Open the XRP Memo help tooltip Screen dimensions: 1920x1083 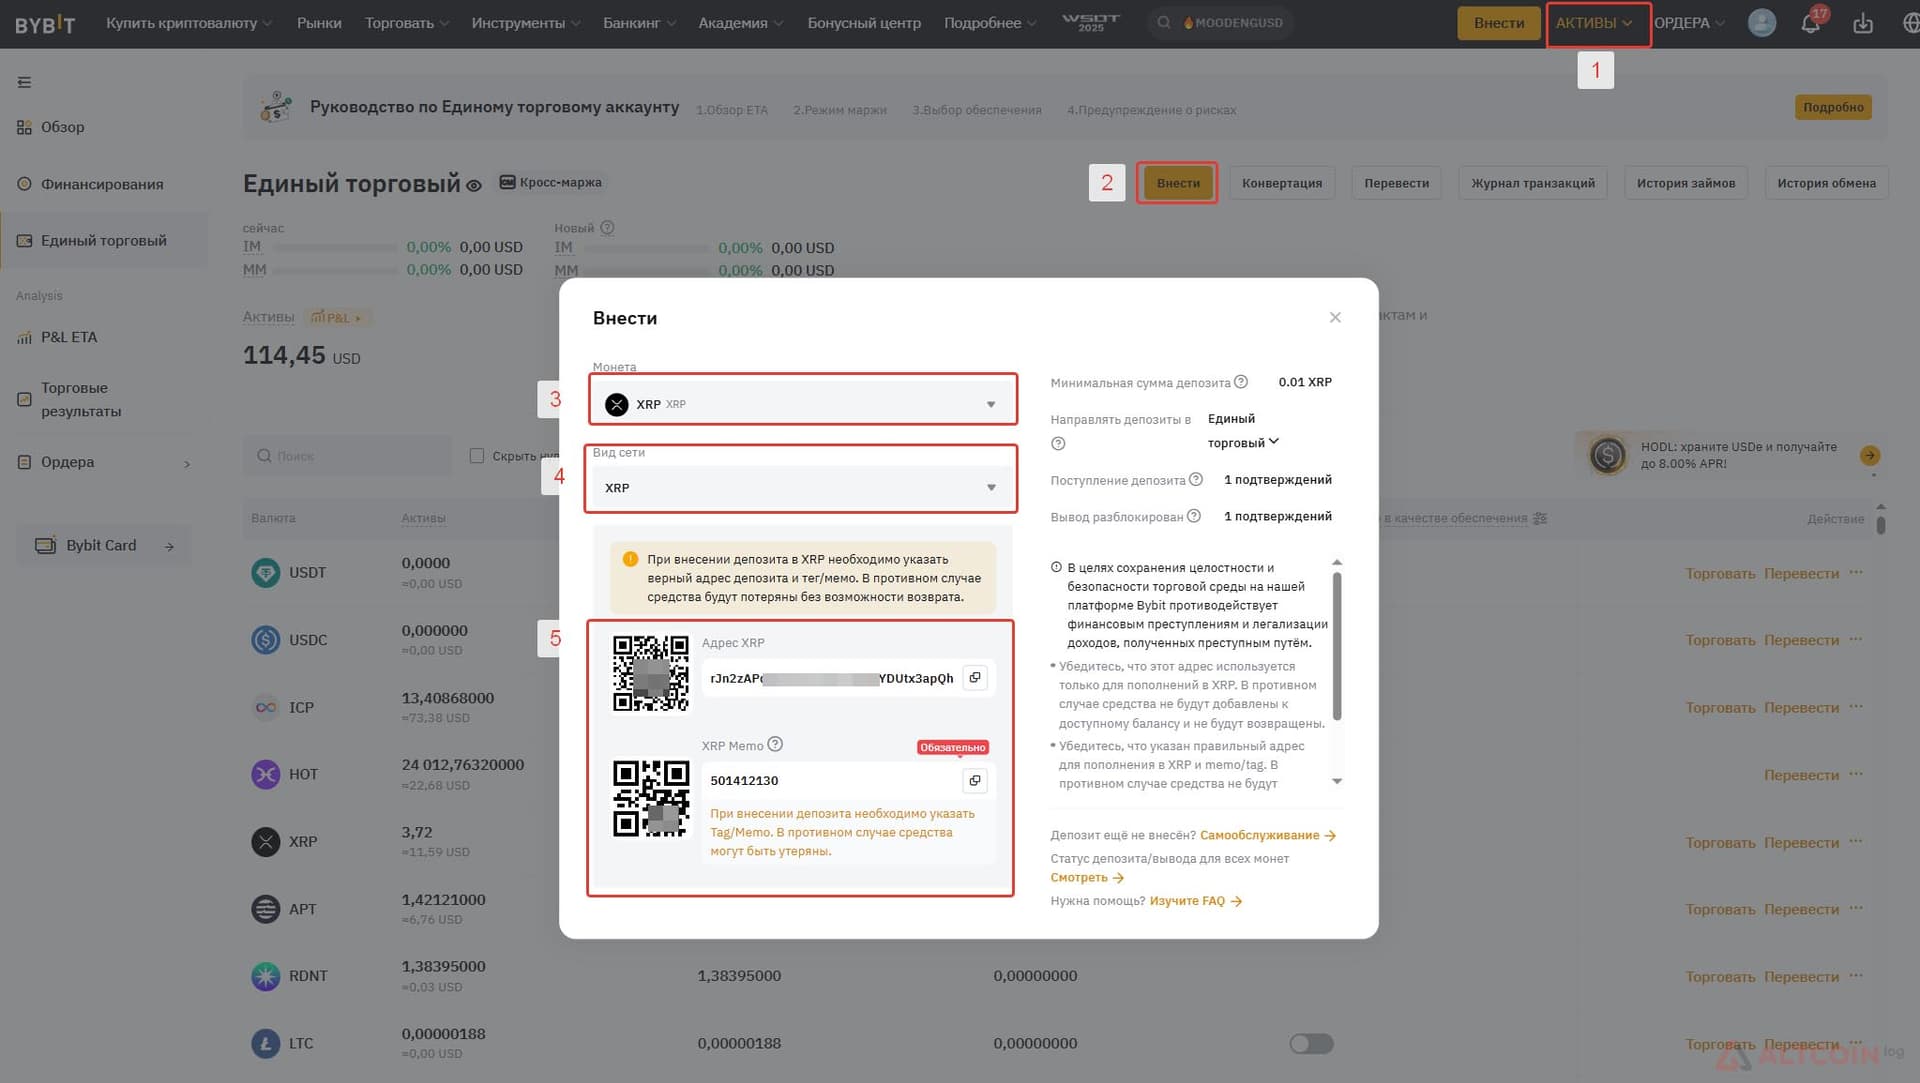coord(775,744)
